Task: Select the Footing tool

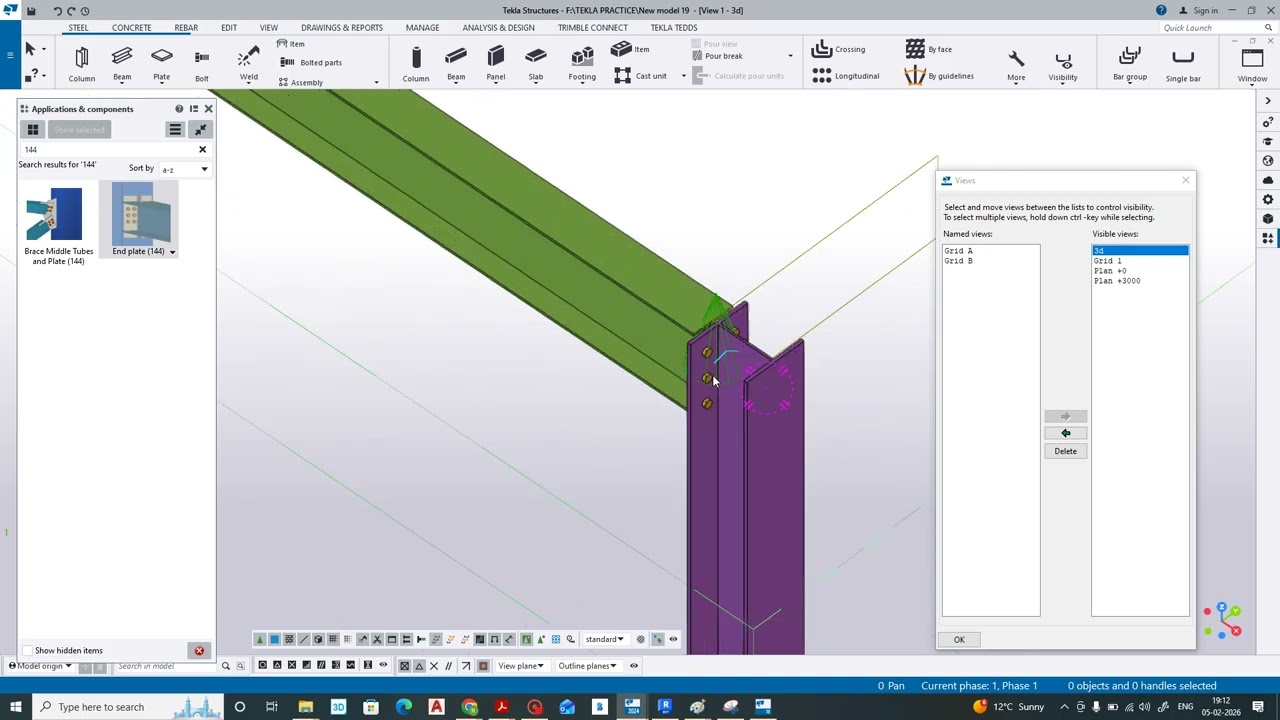Action: (582, 64)
